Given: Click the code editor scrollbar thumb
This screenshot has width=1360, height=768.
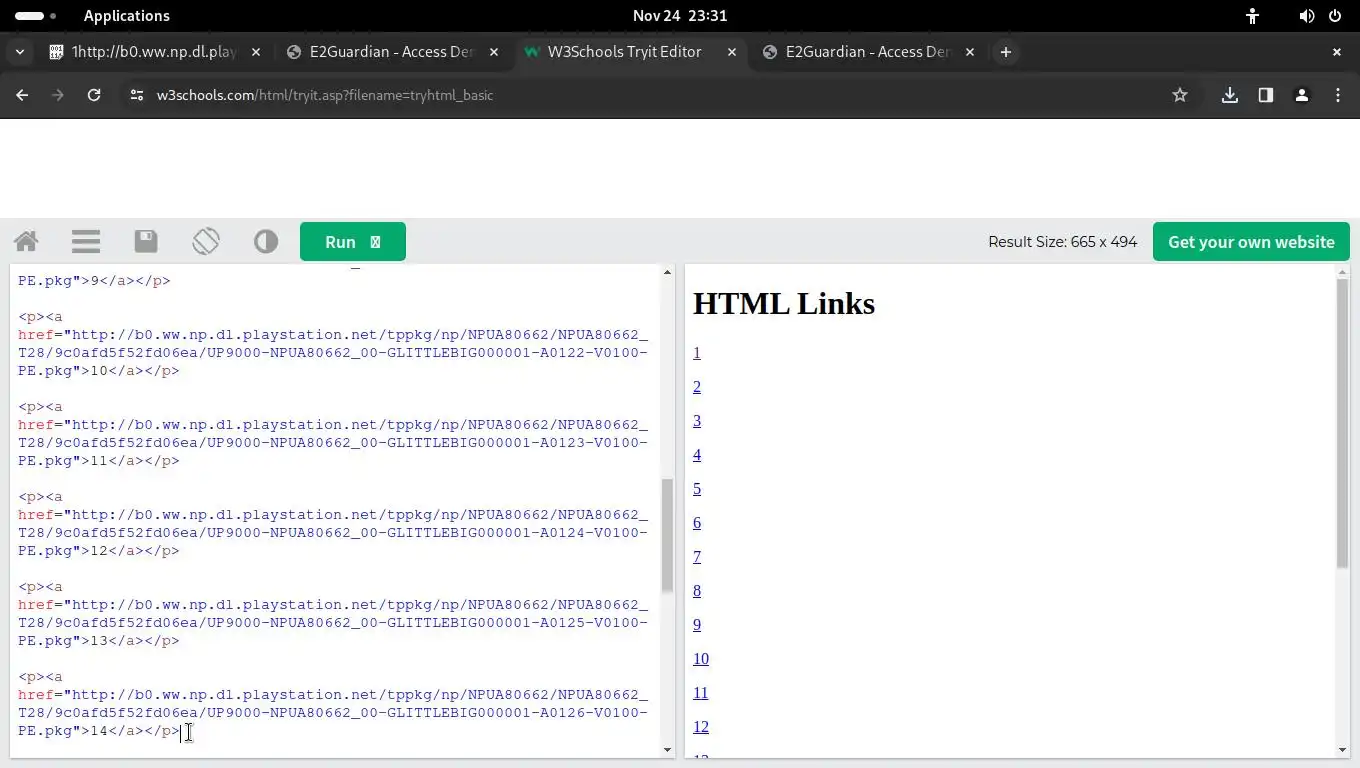Looking at the screenshot, I should [x=667, y=535].
